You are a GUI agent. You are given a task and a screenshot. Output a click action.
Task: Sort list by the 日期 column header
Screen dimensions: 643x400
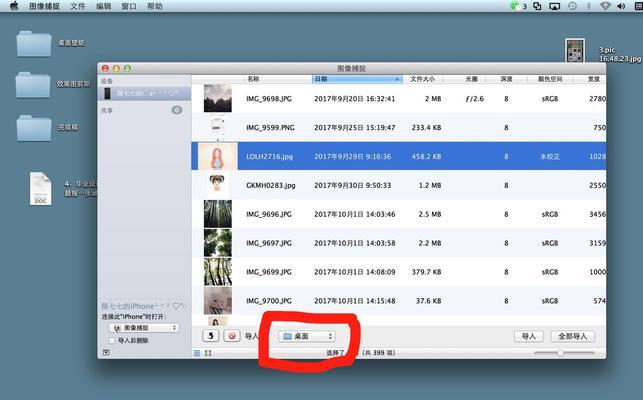point(357,79)
